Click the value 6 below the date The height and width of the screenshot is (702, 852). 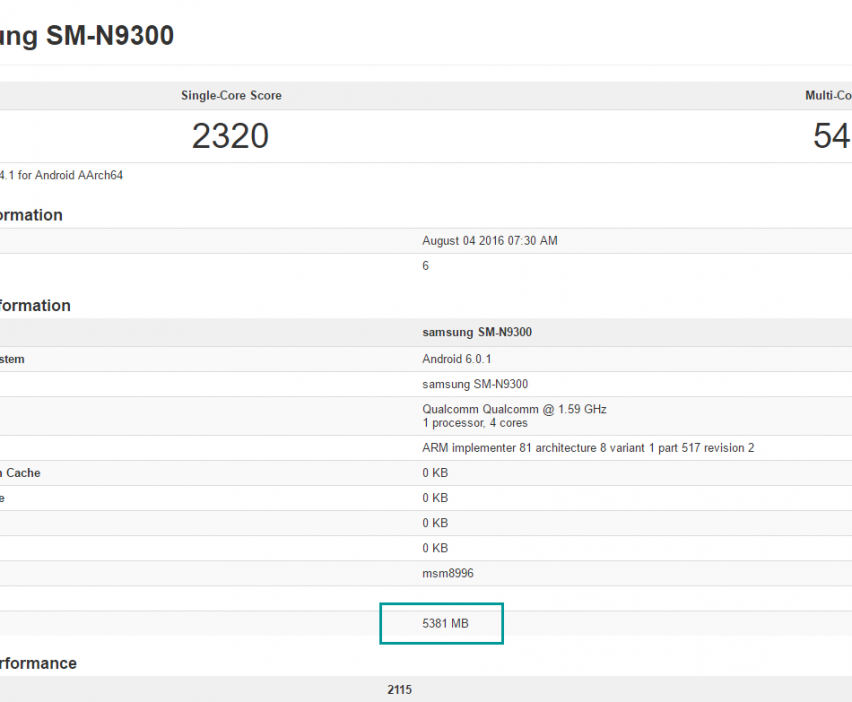click(x=425, y=266)
